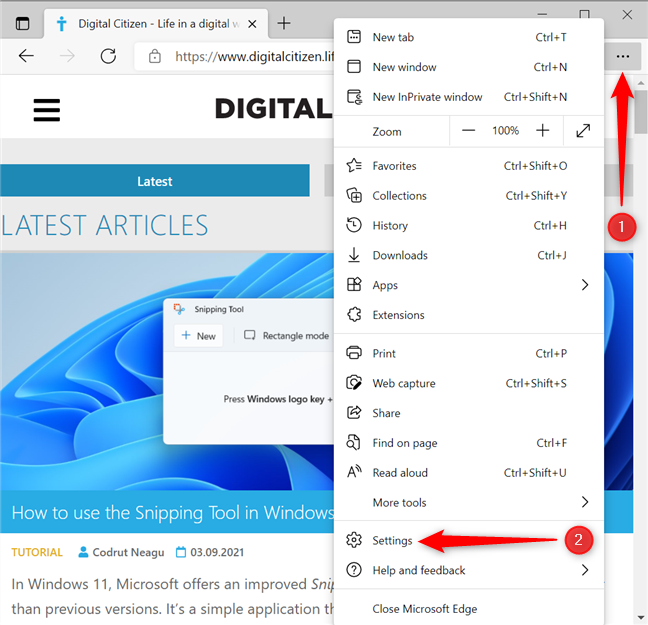Click the 100% zoom value
The image size is (648, 625).
(x=505, y=131)
